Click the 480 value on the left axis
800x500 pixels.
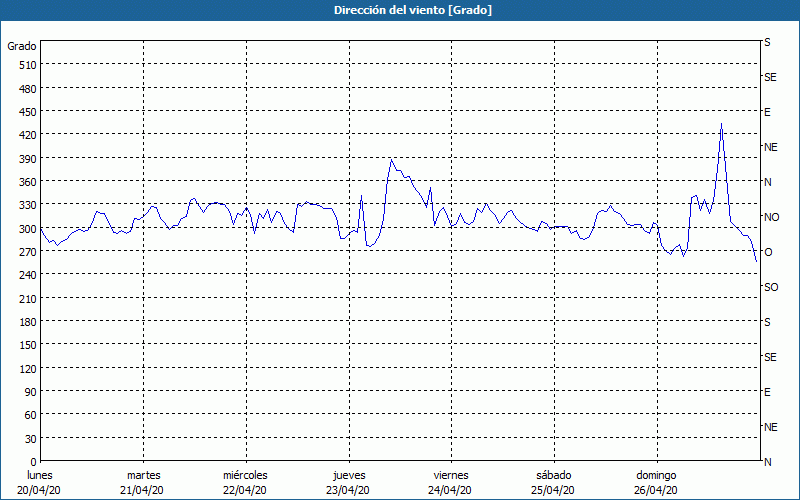coord(28,89)
